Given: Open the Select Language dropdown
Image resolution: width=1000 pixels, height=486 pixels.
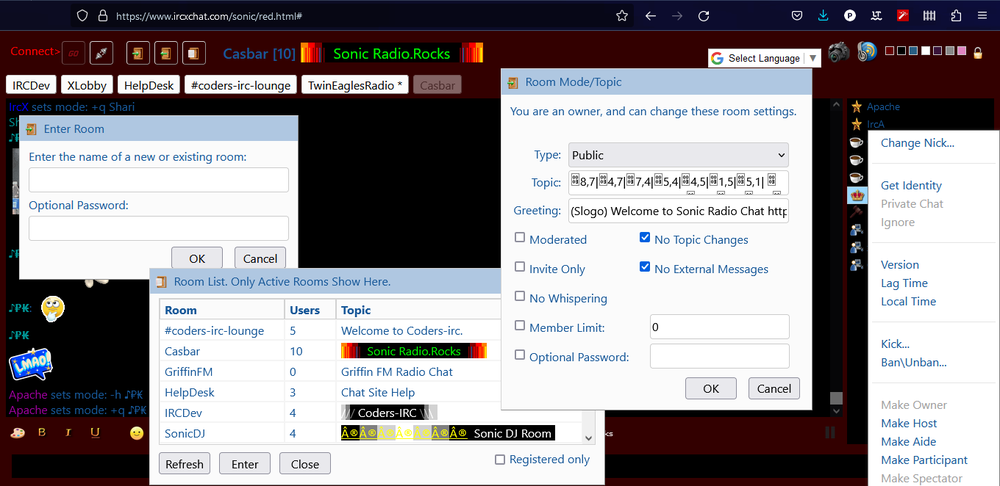Looking at the screenshot, I should pyautogui.click(x=763, y=58).
